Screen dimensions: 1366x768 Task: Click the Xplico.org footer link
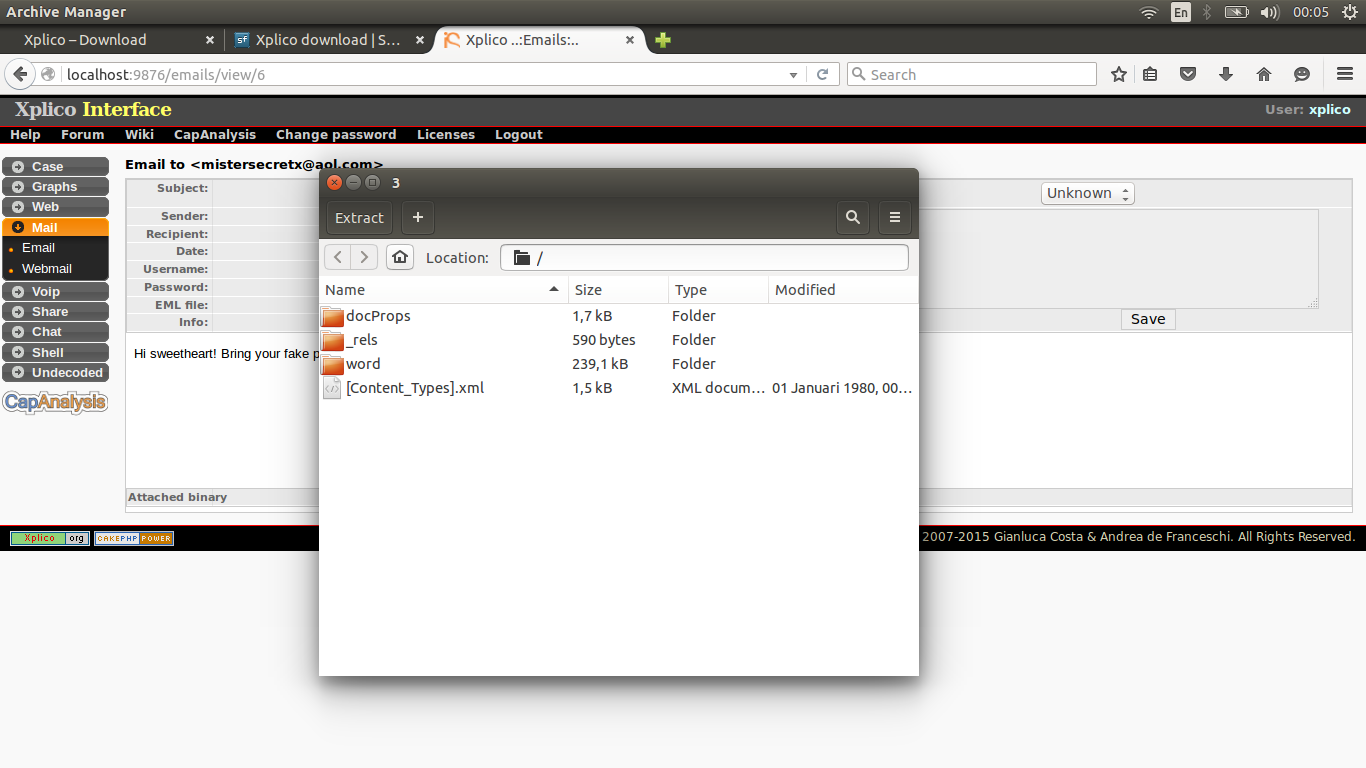(50, 538)
